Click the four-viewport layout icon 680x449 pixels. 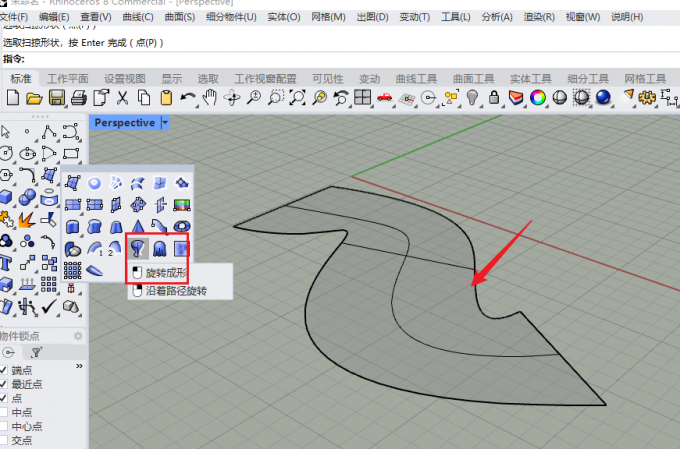(362, 98)
